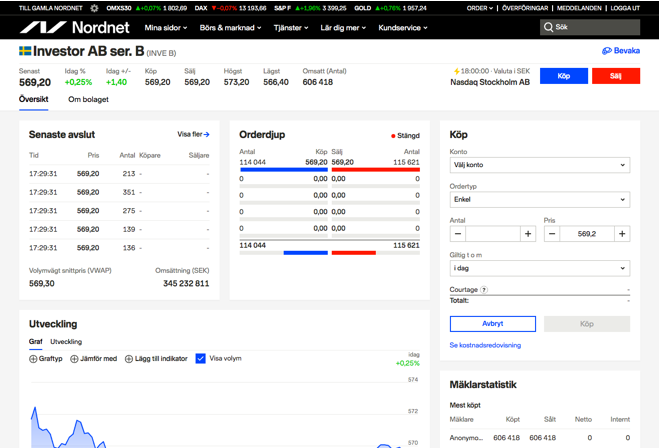This screenshot has width=659, height=448.
Task: Select the Utveckling chart tab
Action: [66, 342]
